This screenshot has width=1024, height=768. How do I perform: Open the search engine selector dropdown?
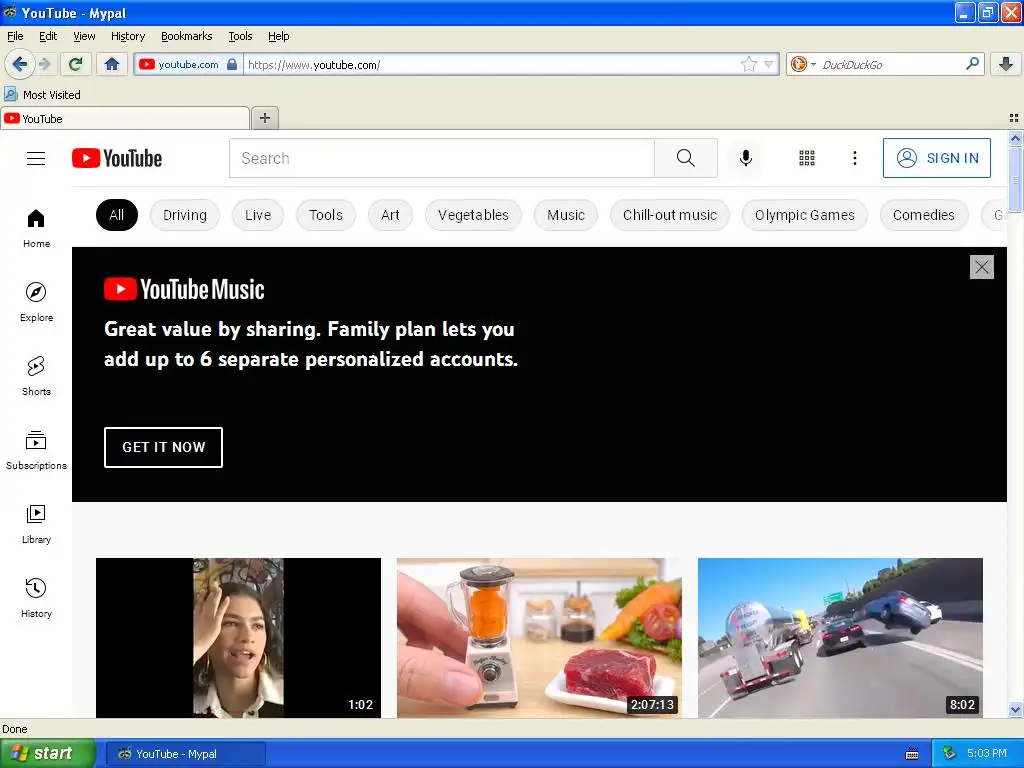[x=803, y=64]
